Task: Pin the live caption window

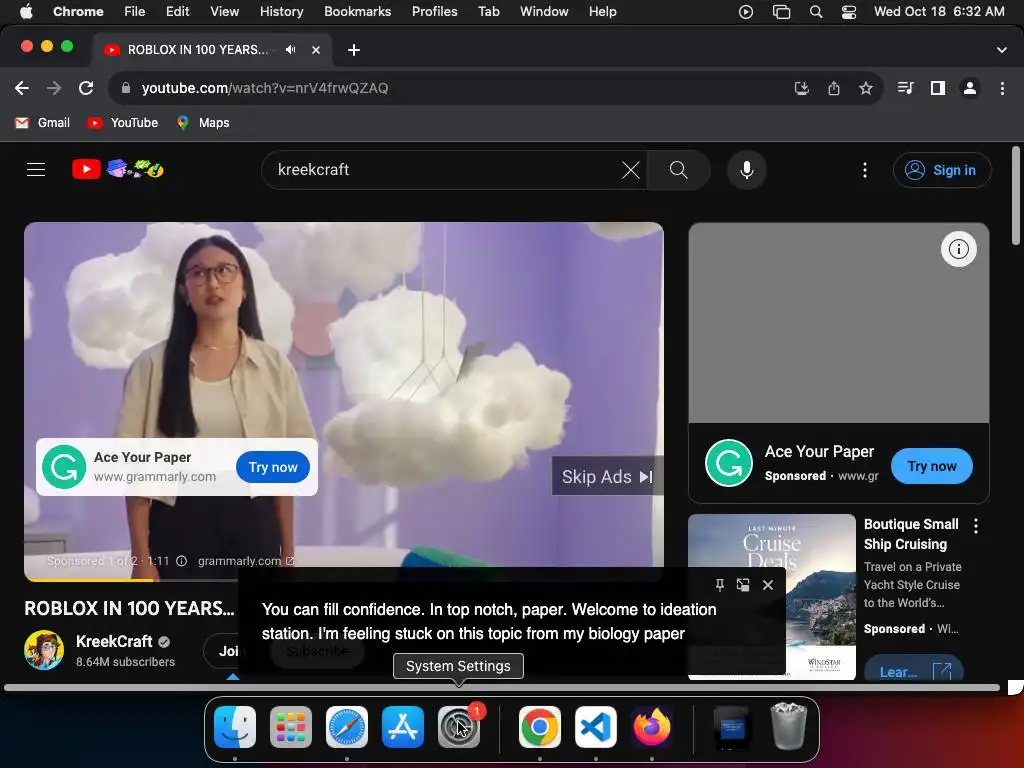Action: click(x=719, y=585)
